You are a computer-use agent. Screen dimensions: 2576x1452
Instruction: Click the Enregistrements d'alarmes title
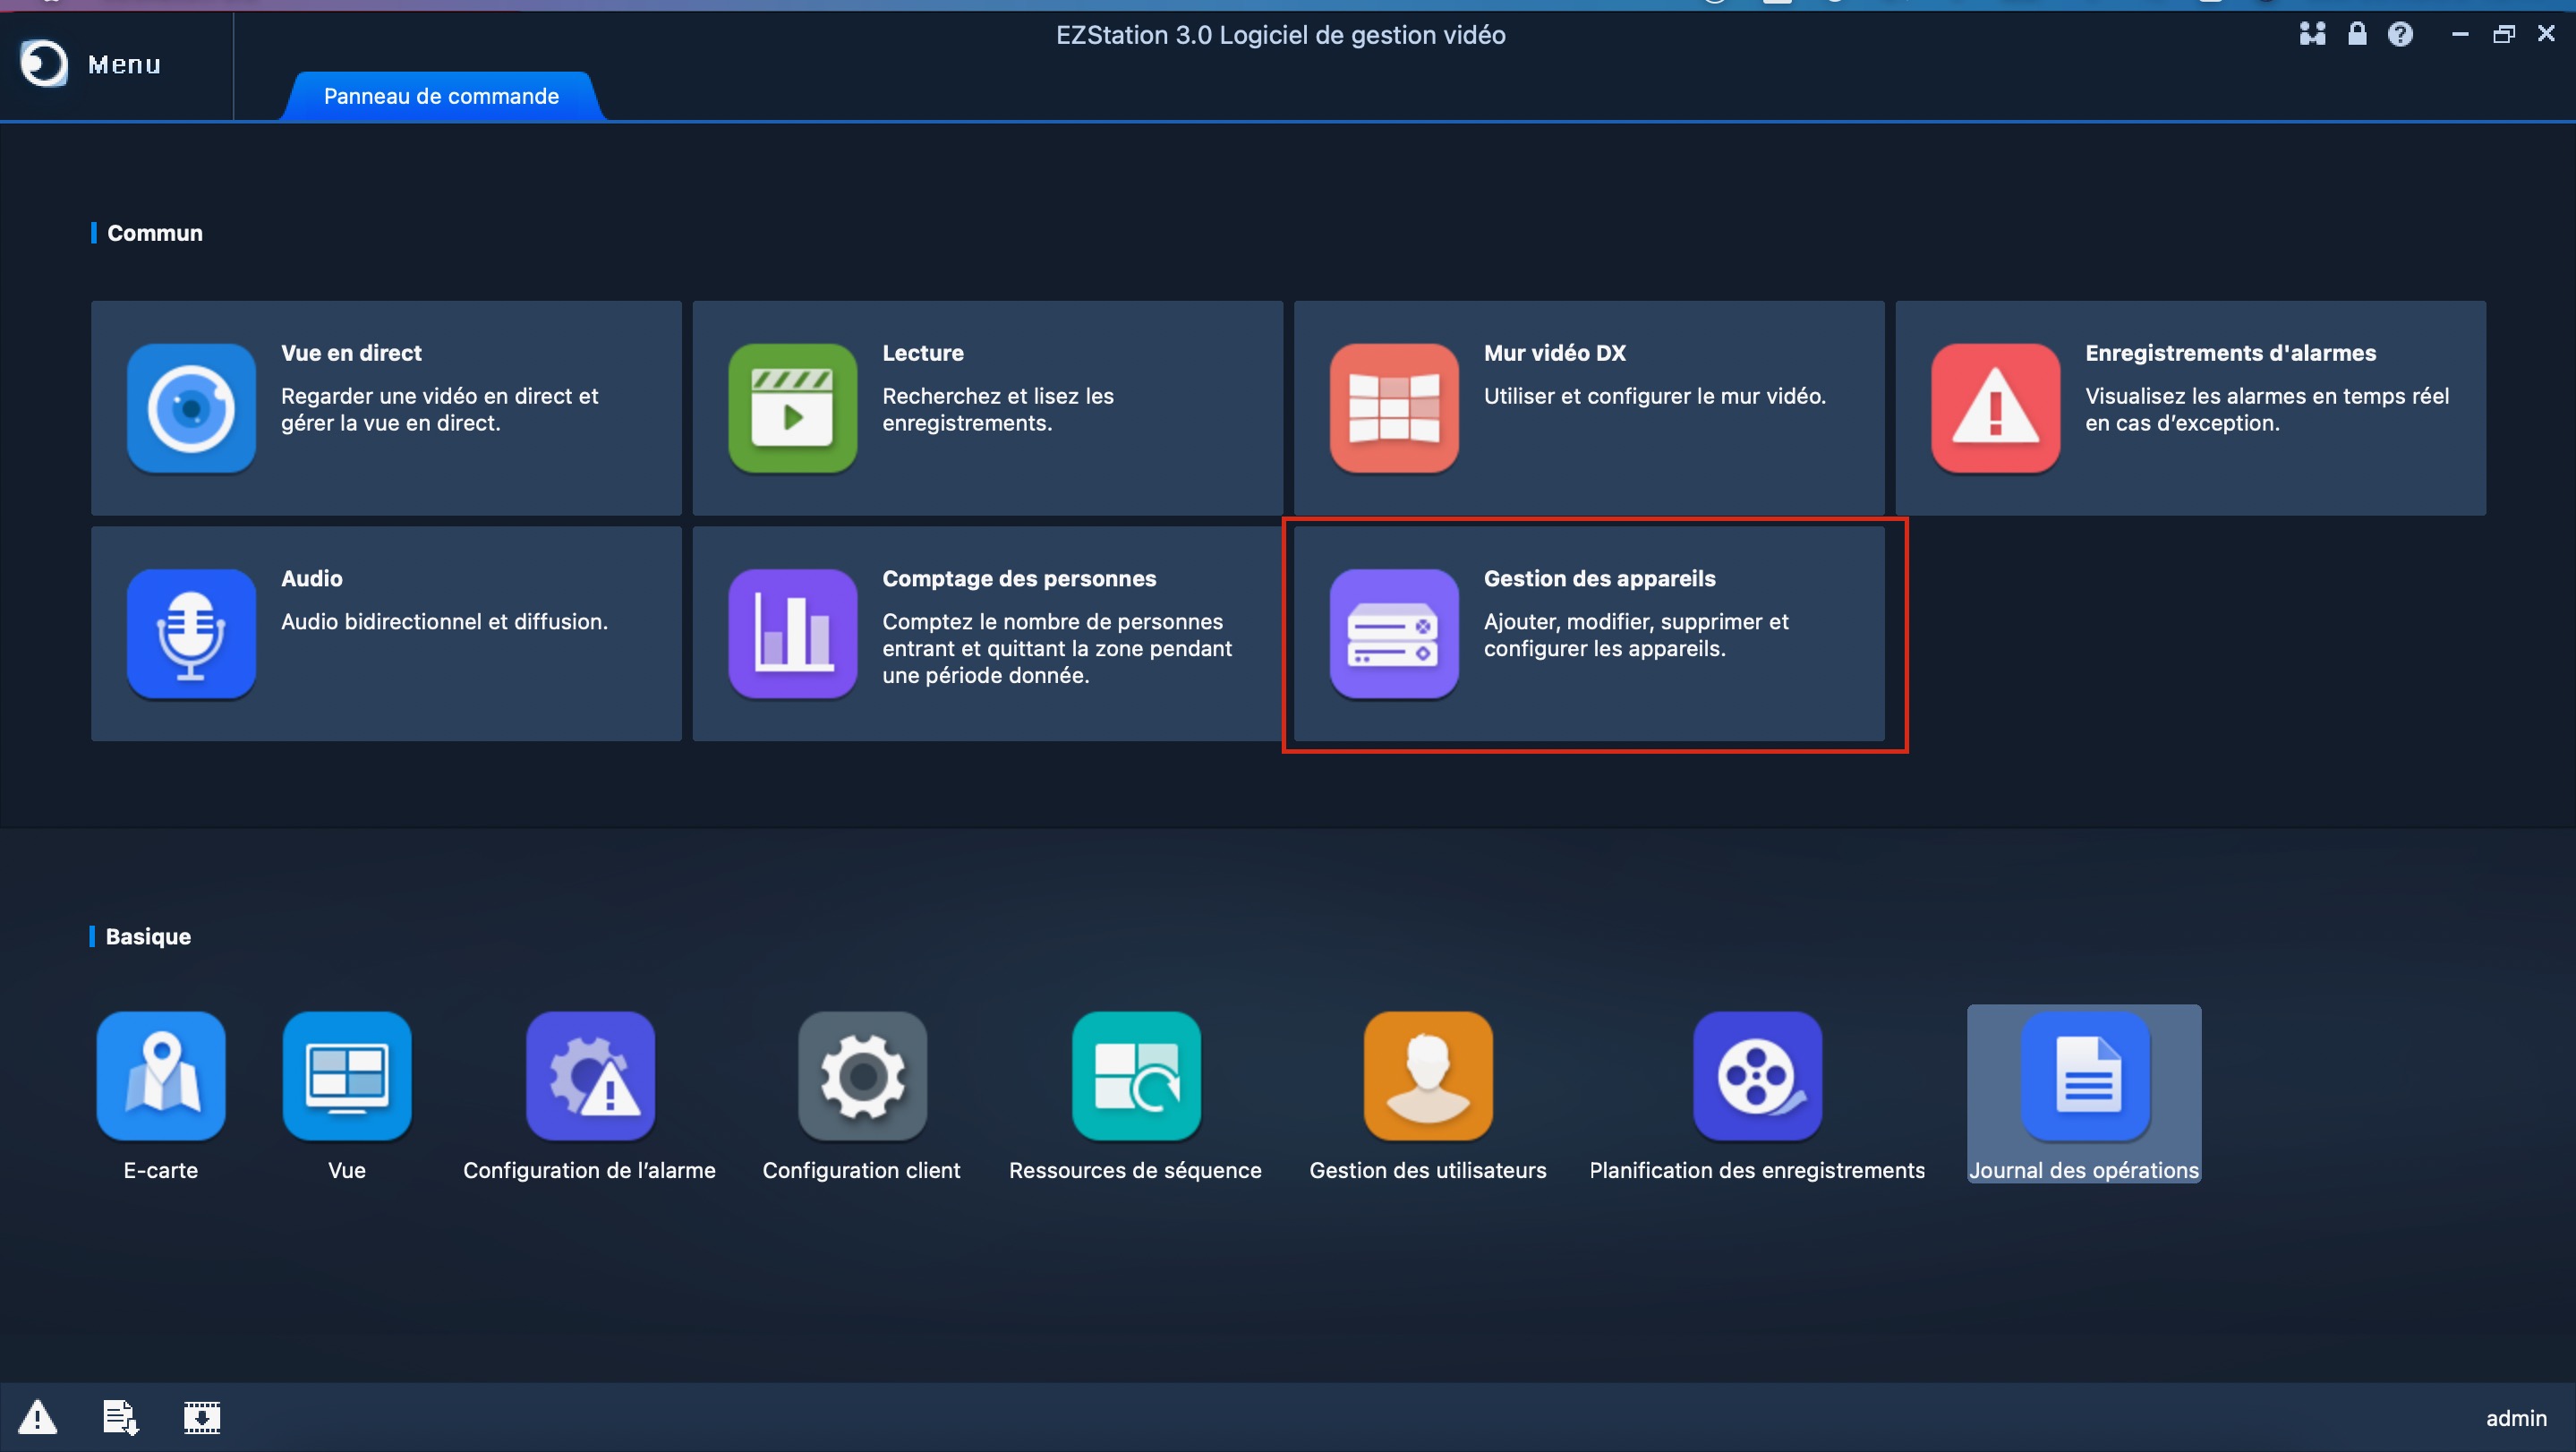pos(2230,353)
